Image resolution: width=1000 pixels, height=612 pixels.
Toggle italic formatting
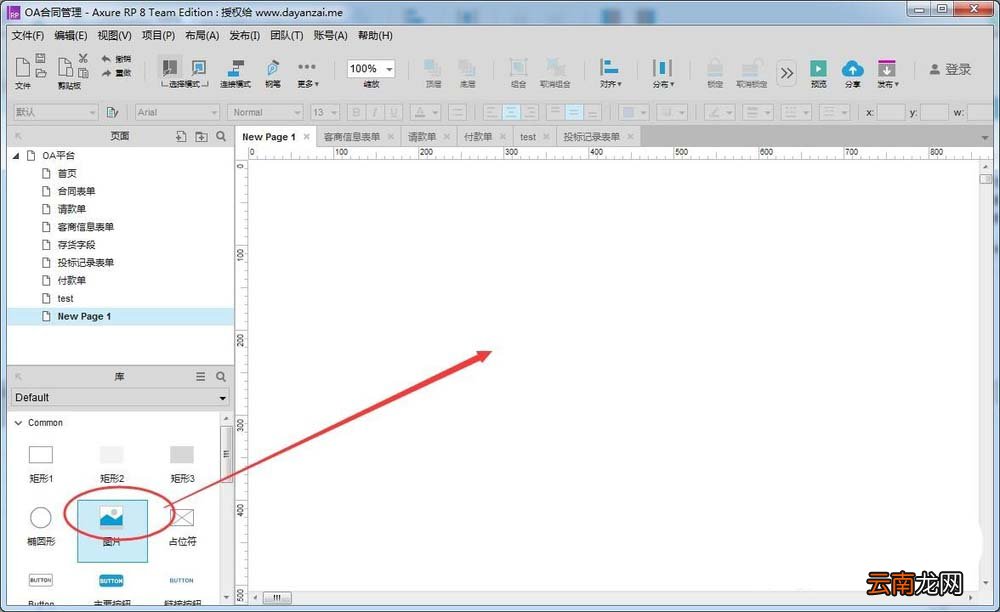pyautogui.click(x=375, y=113)
